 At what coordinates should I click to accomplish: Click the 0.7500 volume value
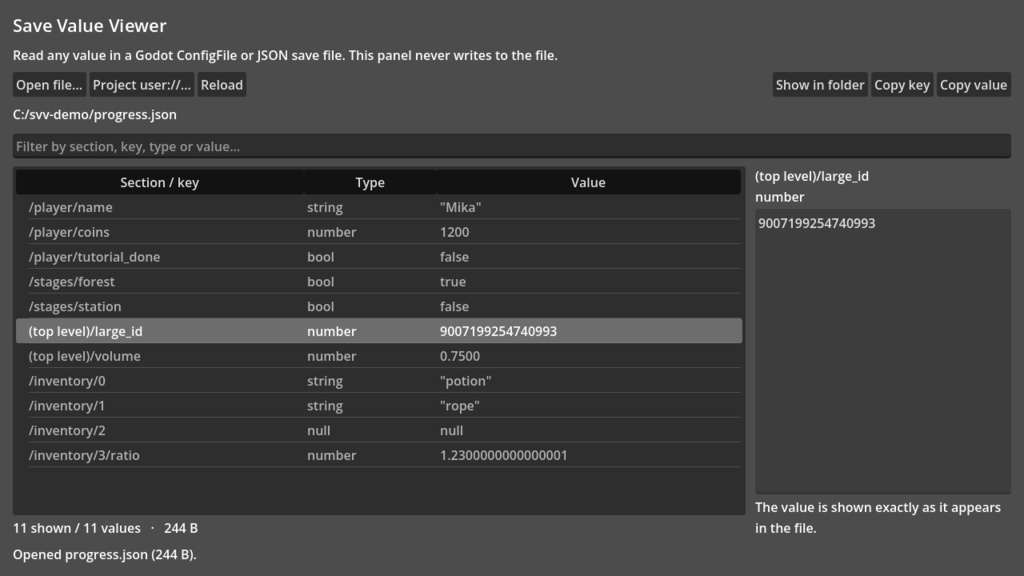460,356
